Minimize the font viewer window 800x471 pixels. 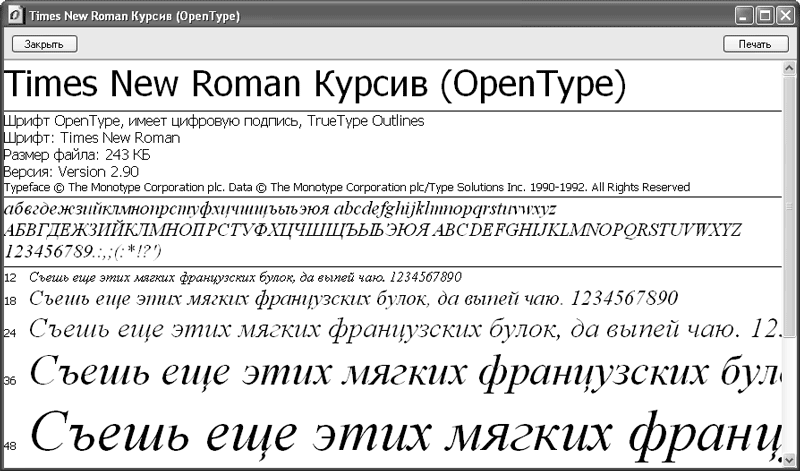pos(745,17)
